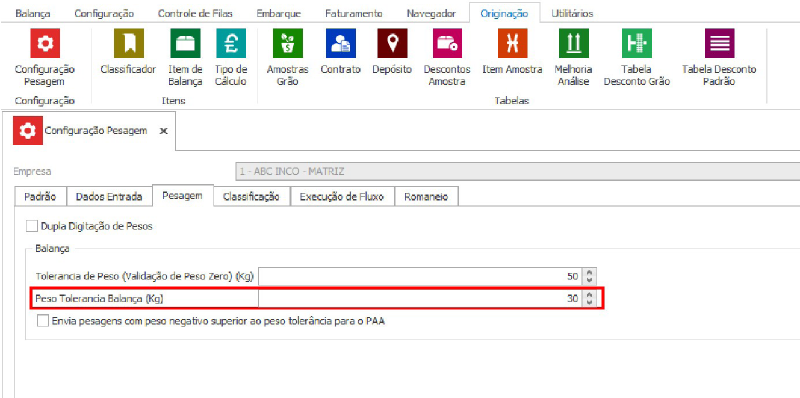Click the Depósito map pin icon
Viewport: 800px width, 398px height.
pos(392,43)
